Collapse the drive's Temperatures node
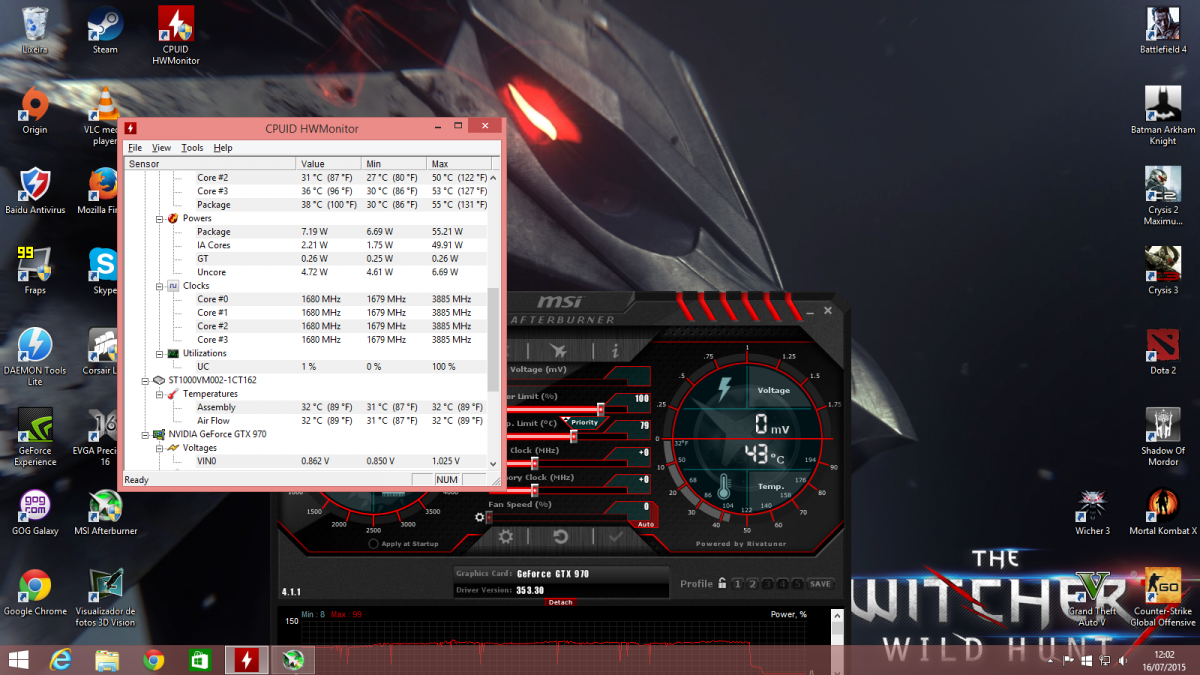The image size is (1200, 675). [158, 394]
